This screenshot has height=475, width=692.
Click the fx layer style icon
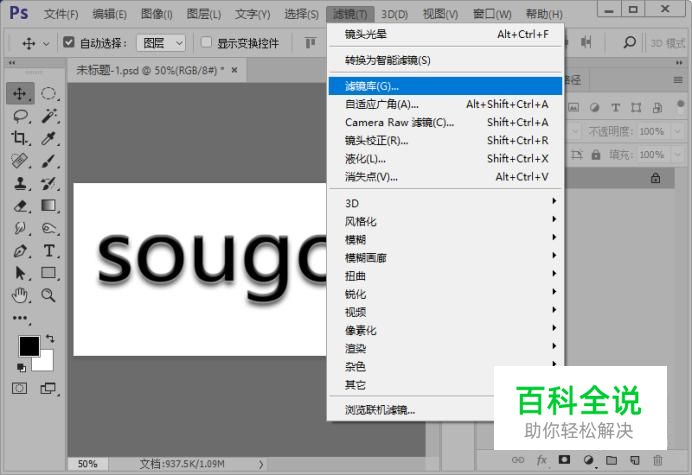point(542,460)
